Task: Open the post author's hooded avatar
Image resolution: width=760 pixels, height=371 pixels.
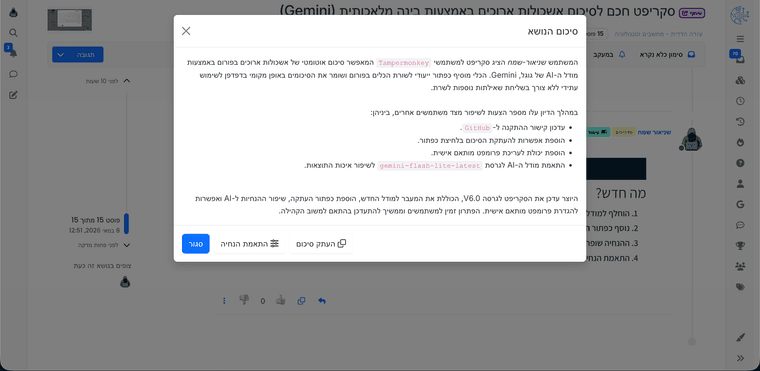Action: [x=691, y=139]
